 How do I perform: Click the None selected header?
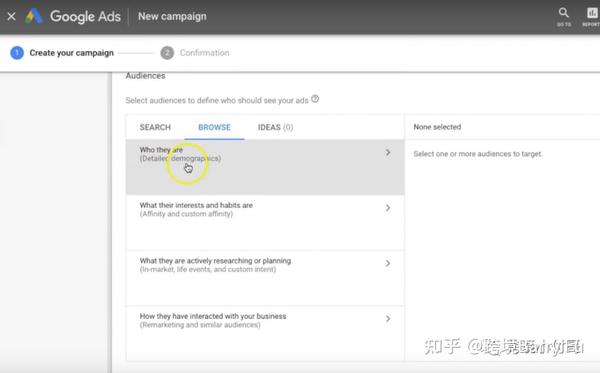pos(437,127)
